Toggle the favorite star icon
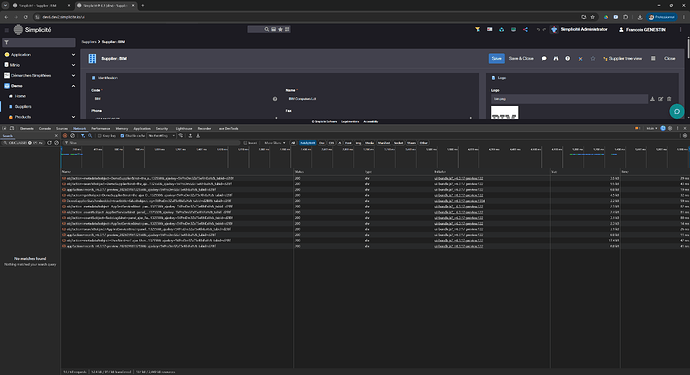 point(593,59)
